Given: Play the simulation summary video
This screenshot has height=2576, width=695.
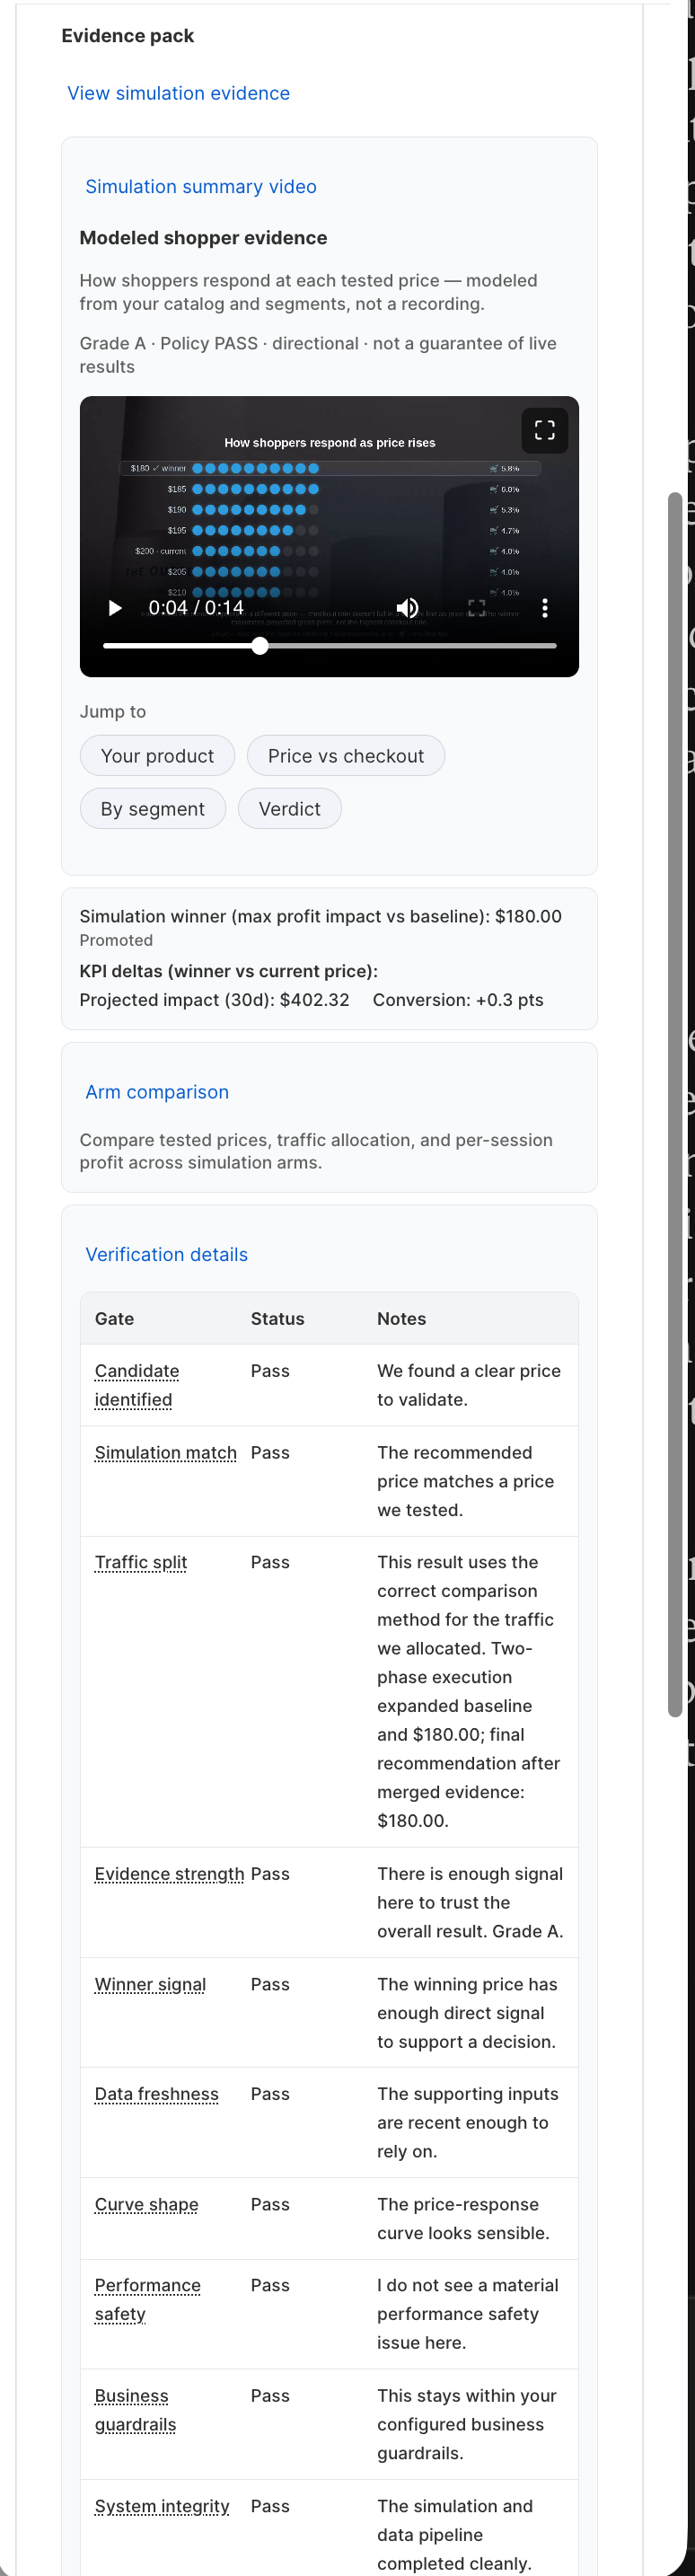Looking at the screenshot, I should click(x=115, y=608).
